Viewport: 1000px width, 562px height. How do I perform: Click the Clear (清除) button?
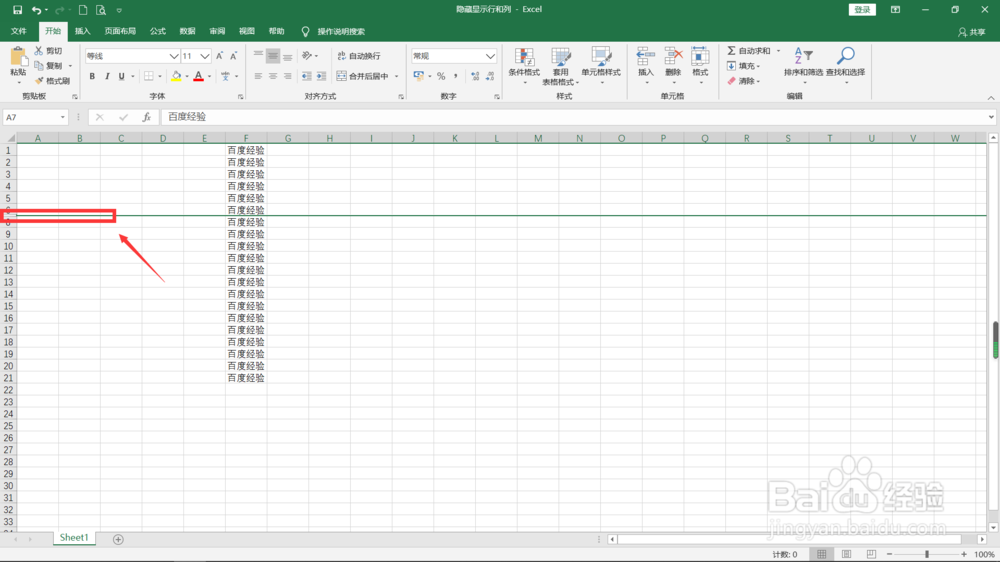tap(744, 81)
